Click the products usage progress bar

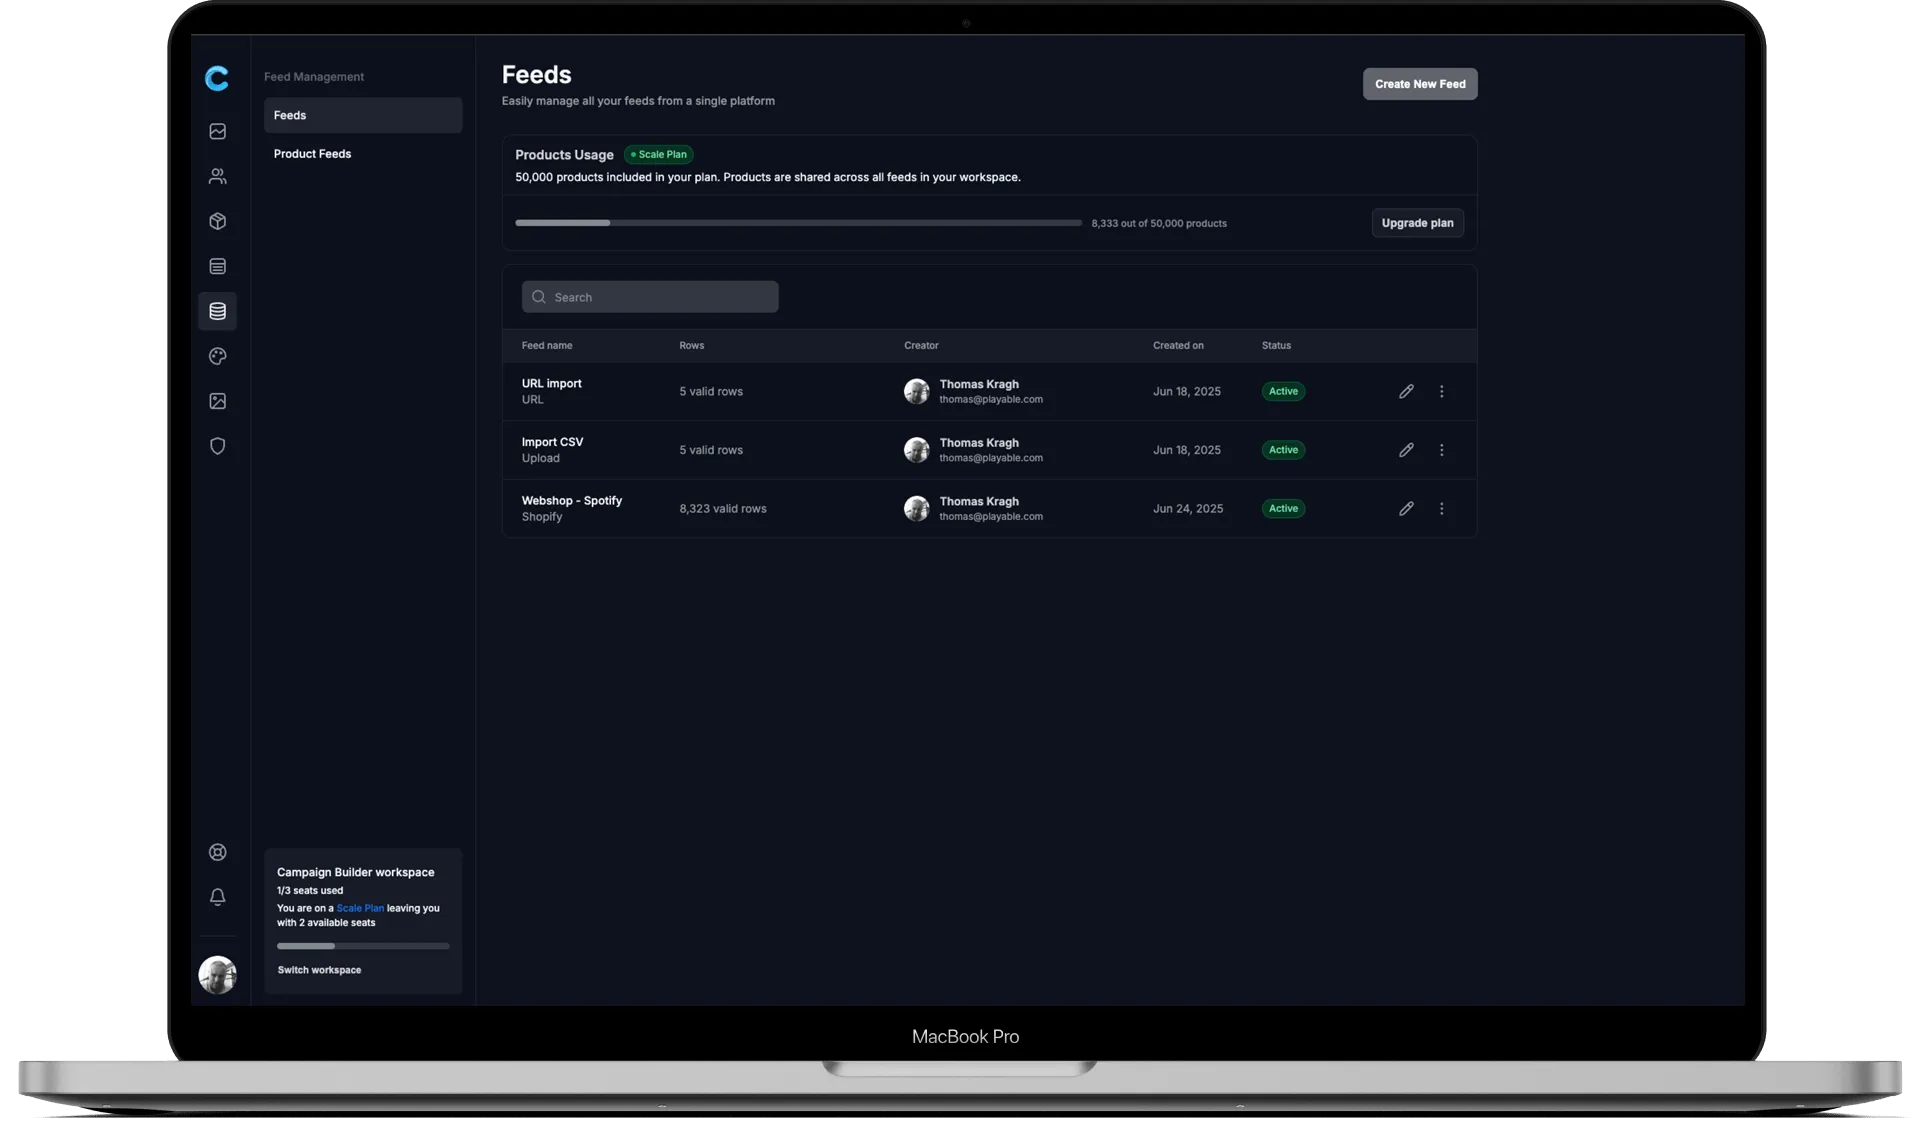click(798, 223)
